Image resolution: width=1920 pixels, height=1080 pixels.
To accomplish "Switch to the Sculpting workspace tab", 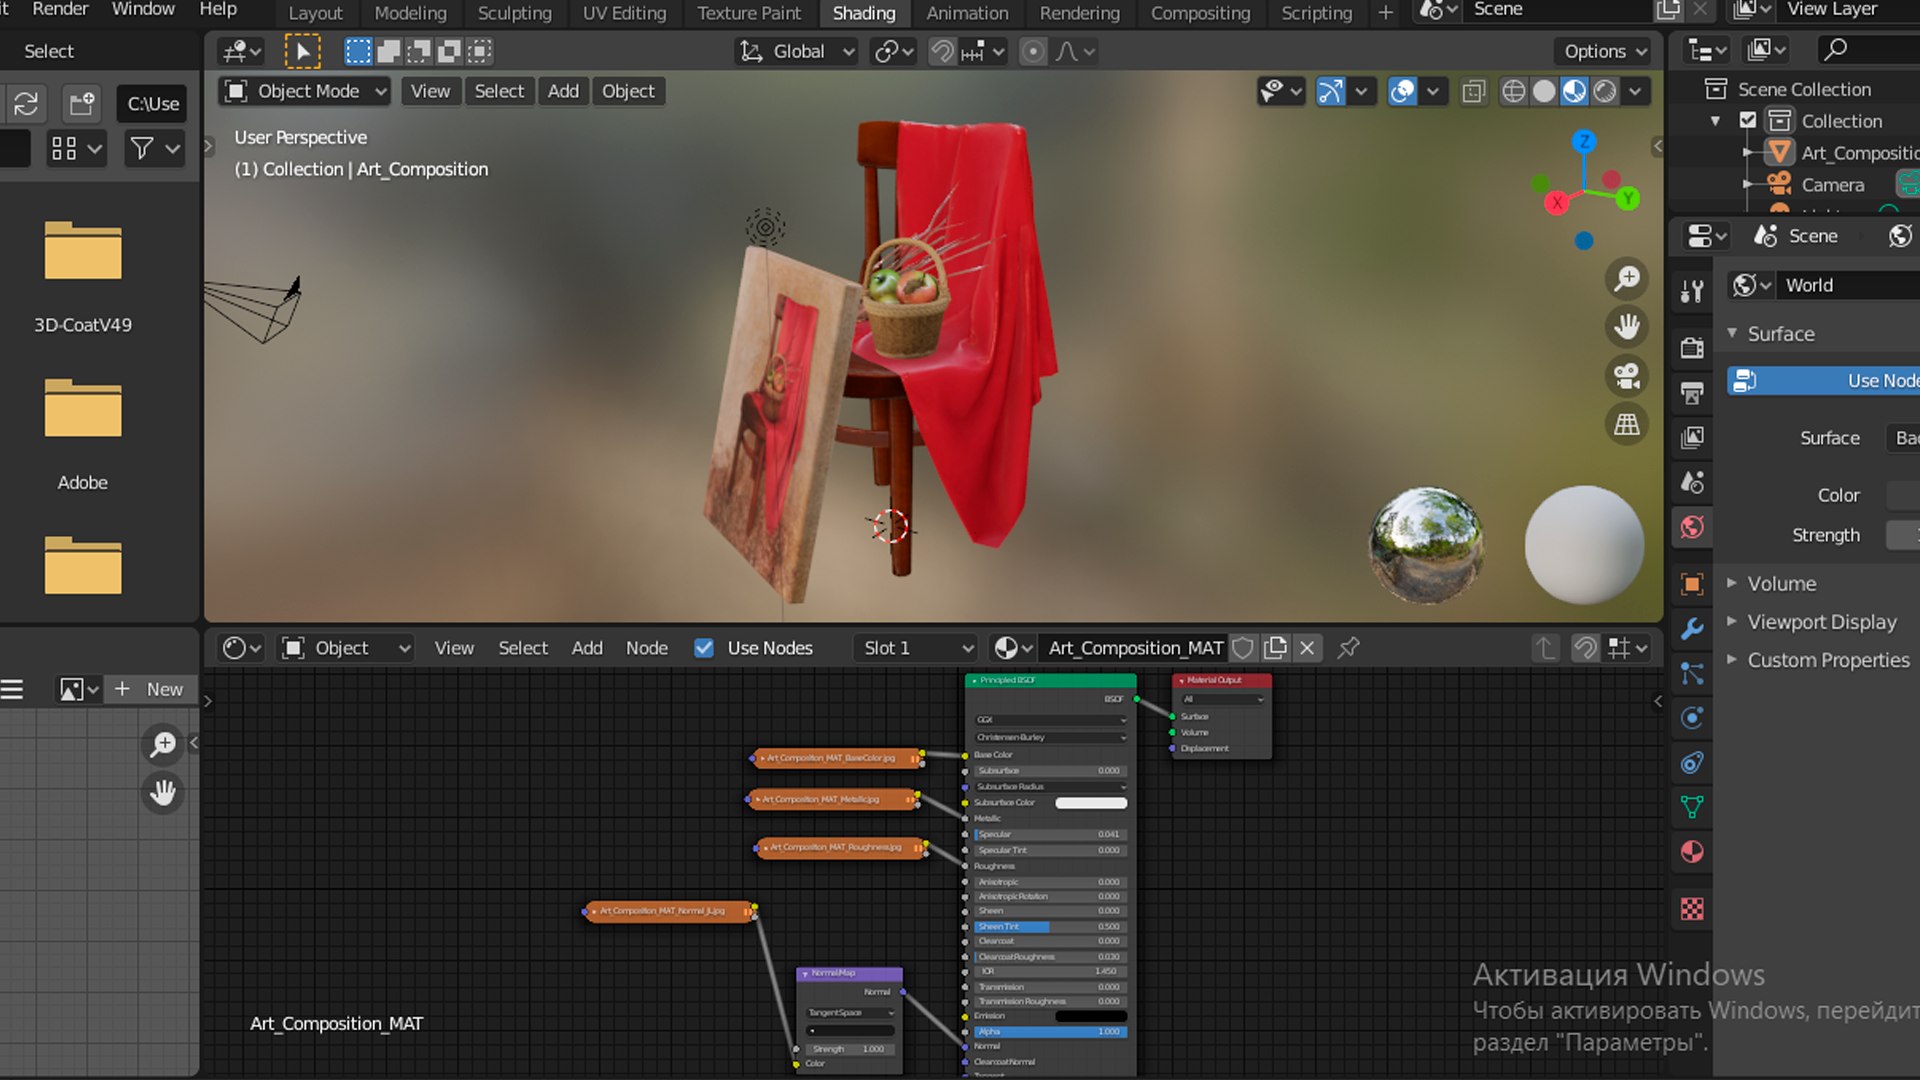I will tap(514, 13).
